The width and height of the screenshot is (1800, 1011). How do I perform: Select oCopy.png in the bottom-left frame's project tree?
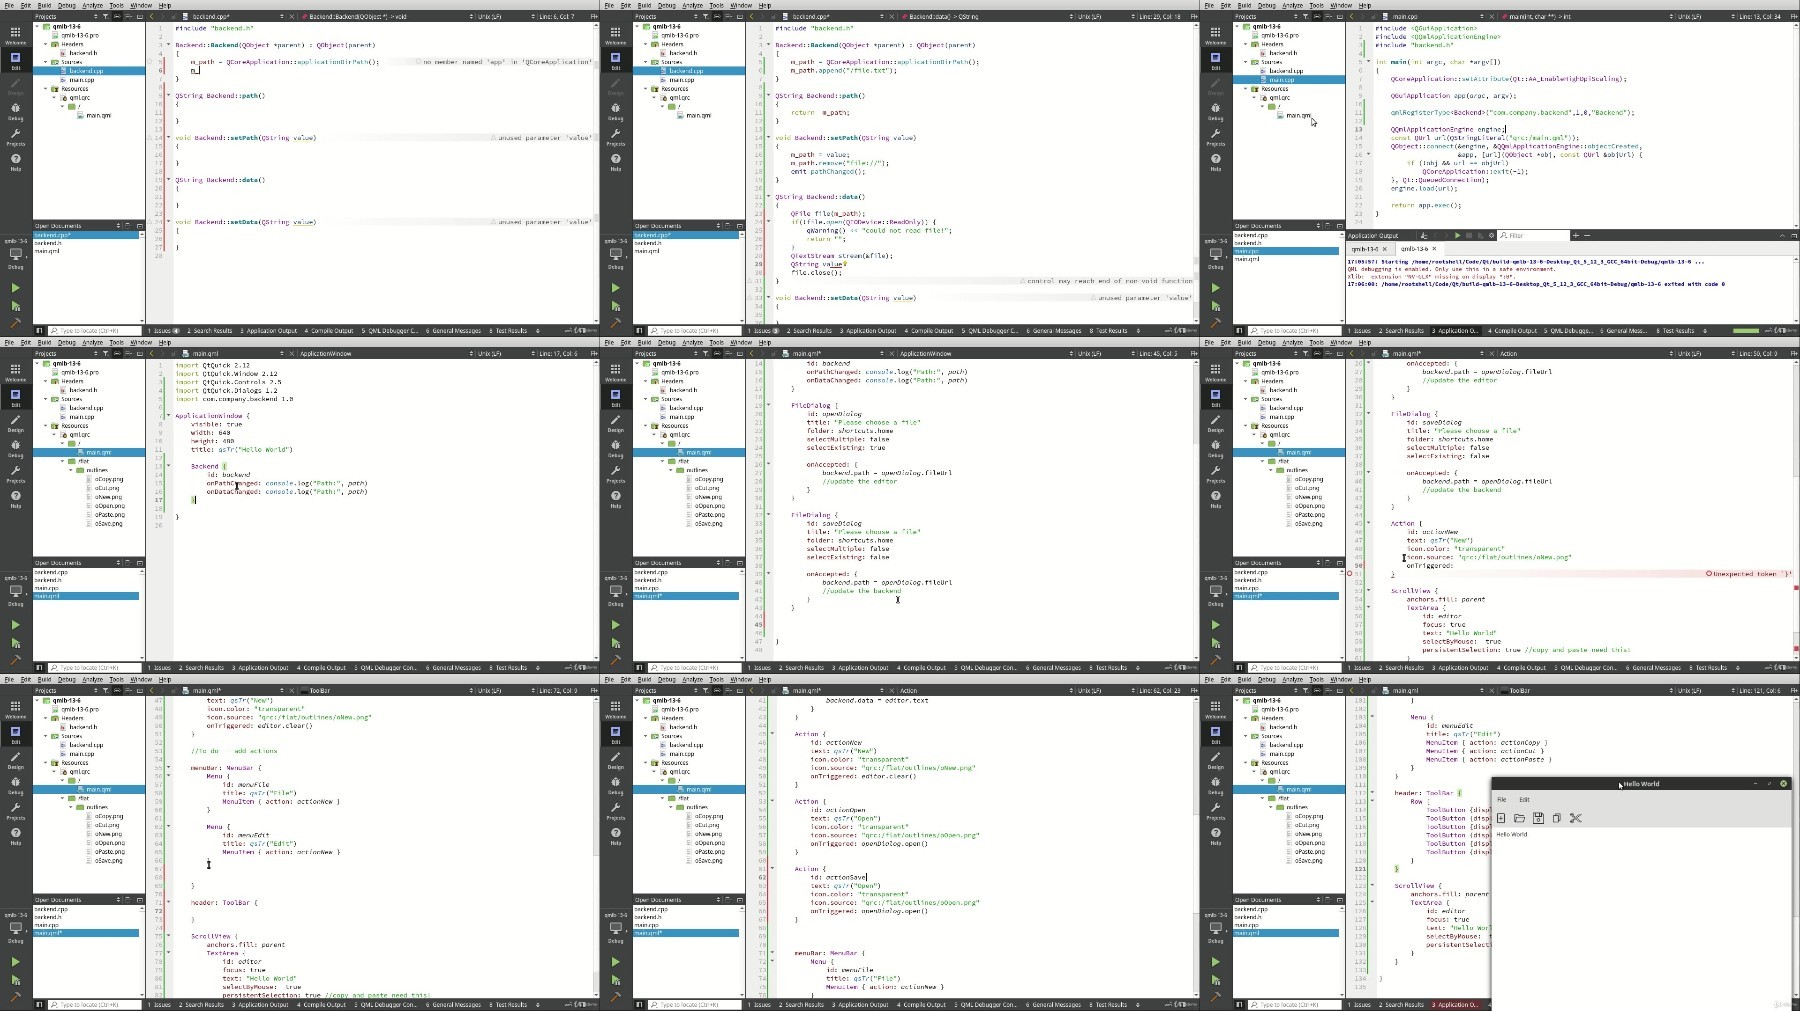tap(109, 816)
